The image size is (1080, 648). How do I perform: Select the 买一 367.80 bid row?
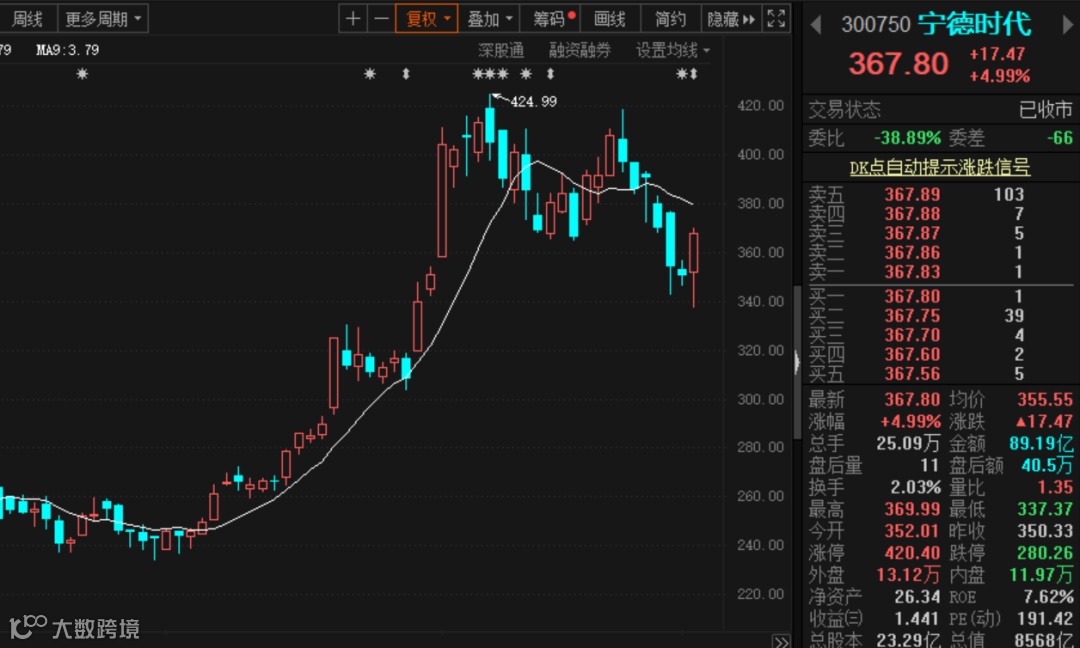(x=940, y=297)
